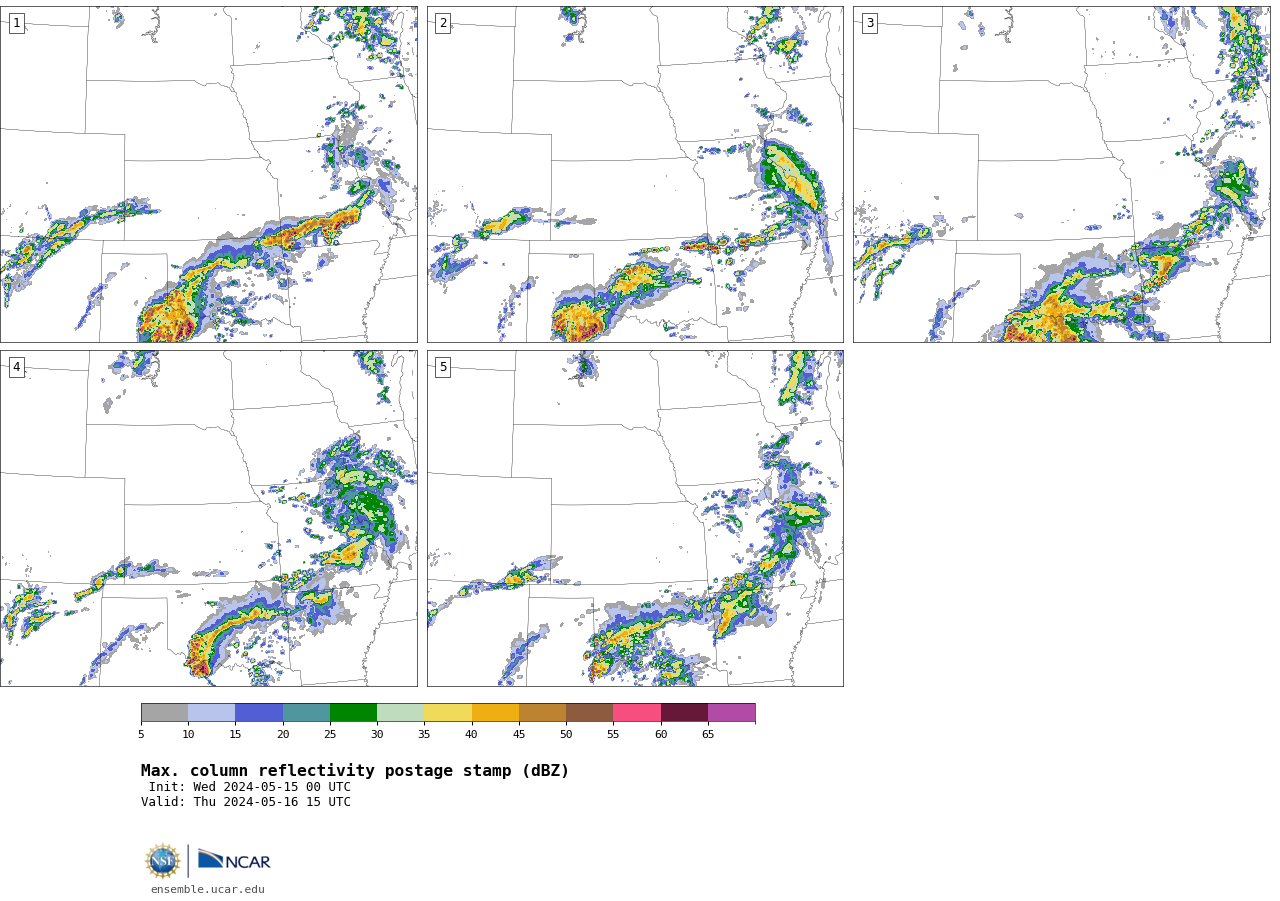Select the tan 45-50 dBZ swatch
This screenshot has width=1280, height=901.
click(x=542, y=712)
